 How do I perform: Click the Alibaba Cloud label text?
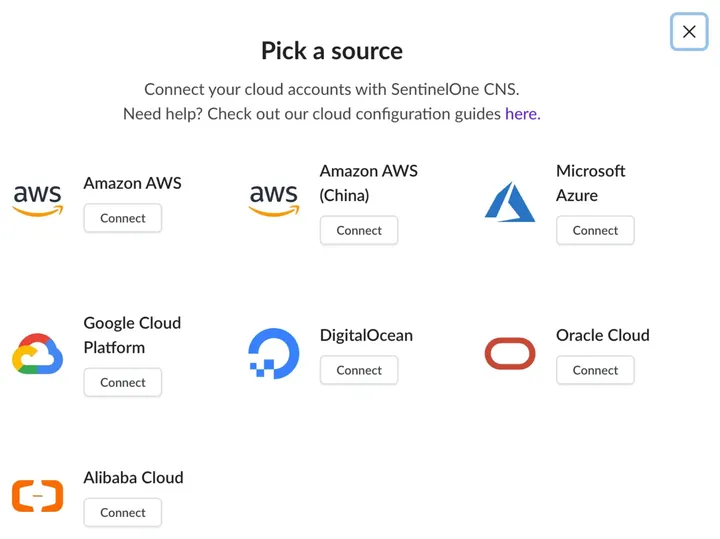pos(133,478)
